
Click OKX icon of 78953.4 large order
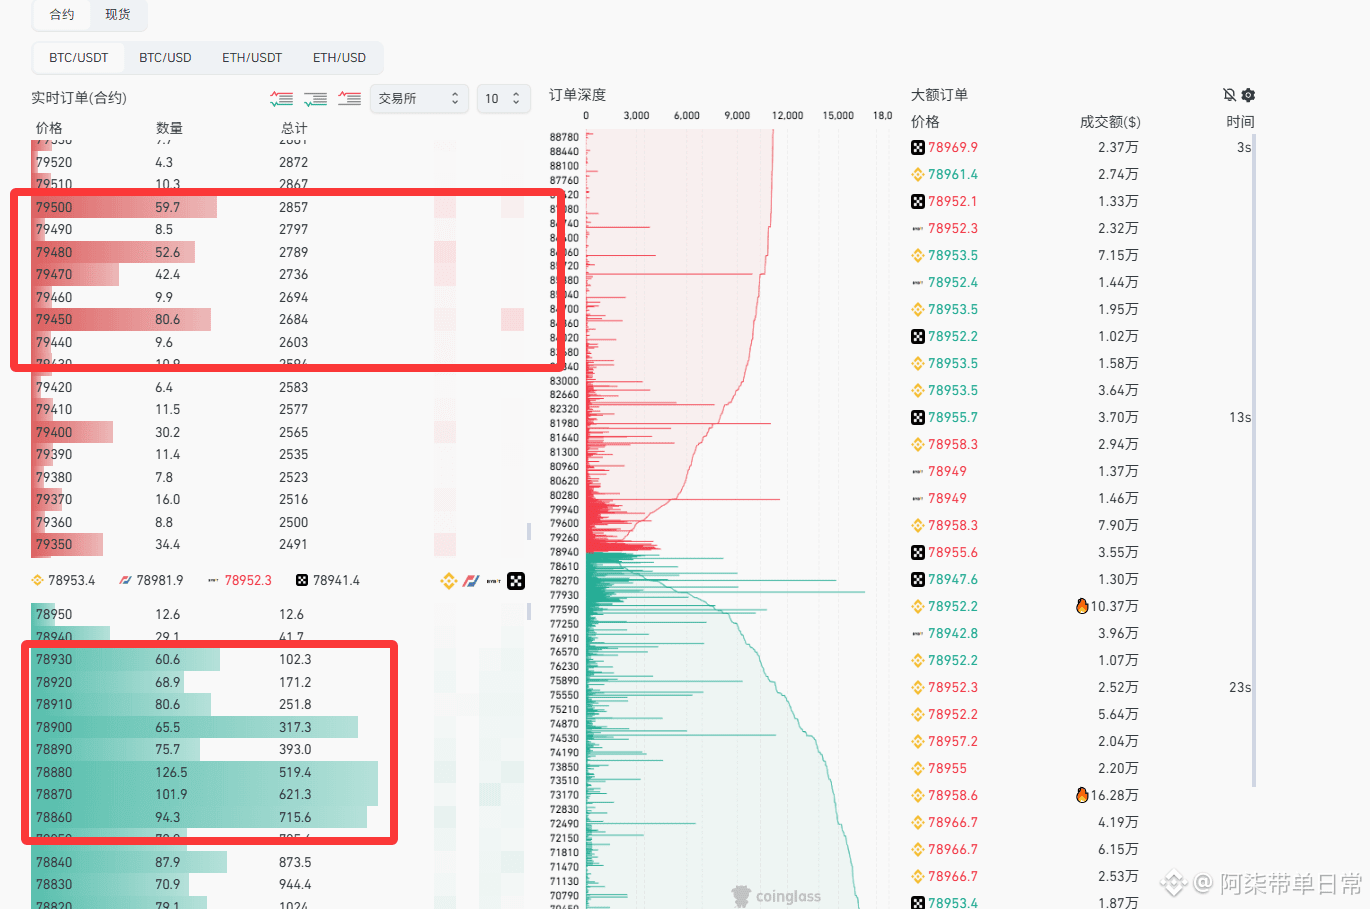(x=918, y=902)
